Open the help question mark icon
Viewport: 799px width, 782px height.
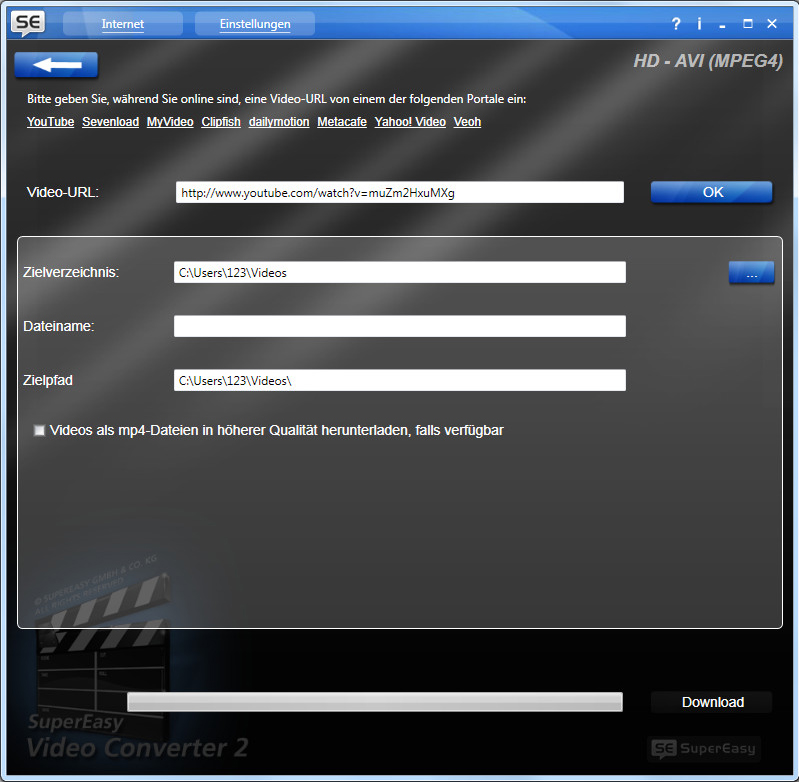pyautogui.click(x=676, y=23)
